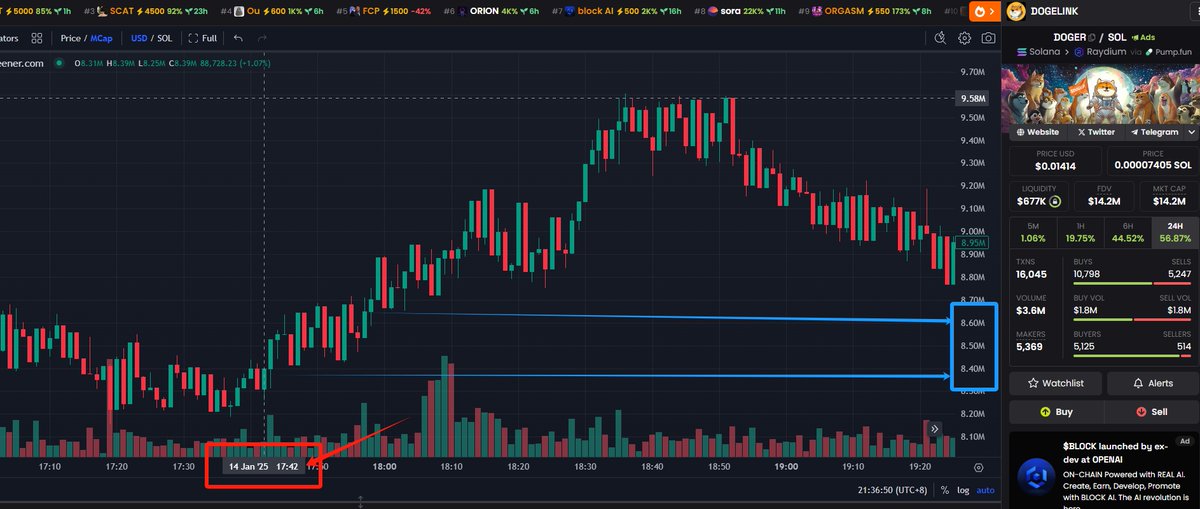Click the 8.95M current price label
1200x509 pixels.
(973, 243)
